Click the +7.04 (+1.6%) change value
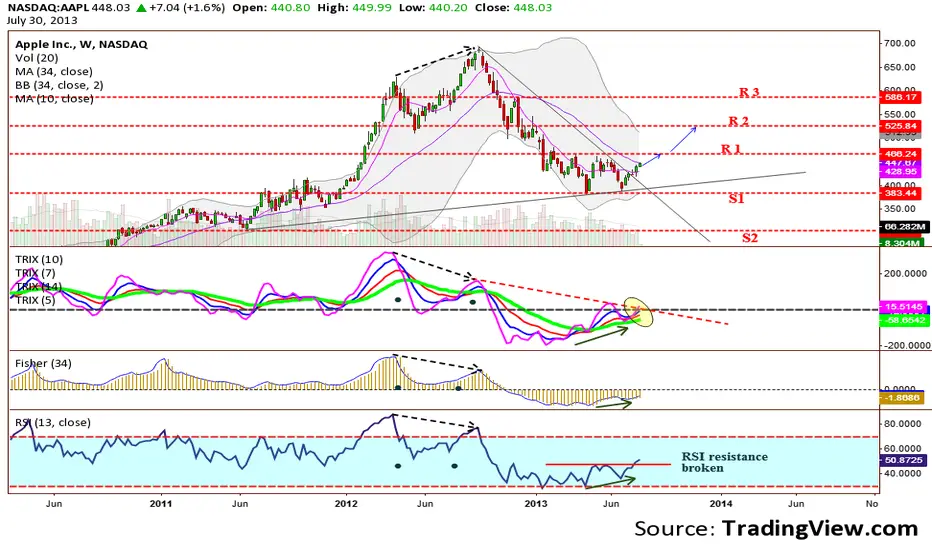 click(x=187, y=8)
